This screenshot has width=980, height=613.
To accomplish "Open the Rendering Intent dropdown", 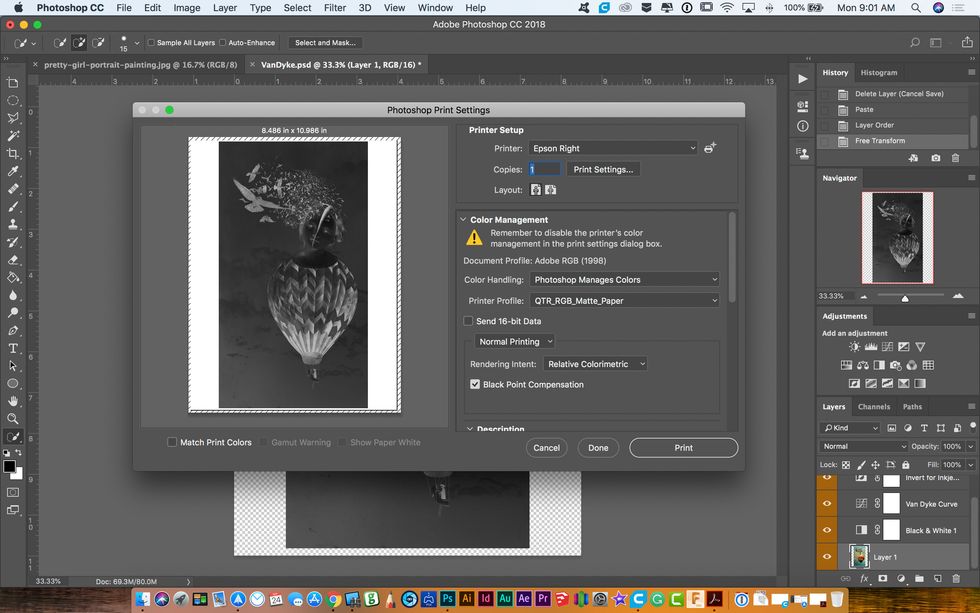I will pos(595,364).
